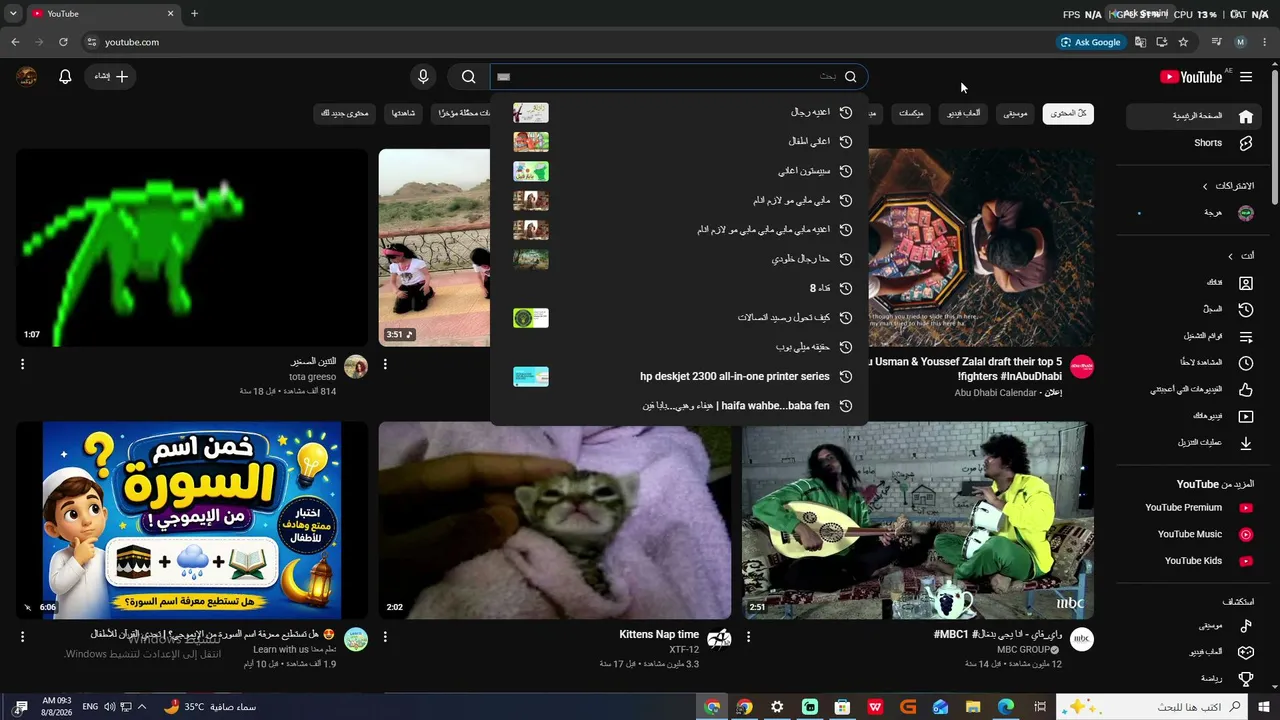Open the notifications bell
The height and width of the screenshot is (720, 1280).
[65, 77]
